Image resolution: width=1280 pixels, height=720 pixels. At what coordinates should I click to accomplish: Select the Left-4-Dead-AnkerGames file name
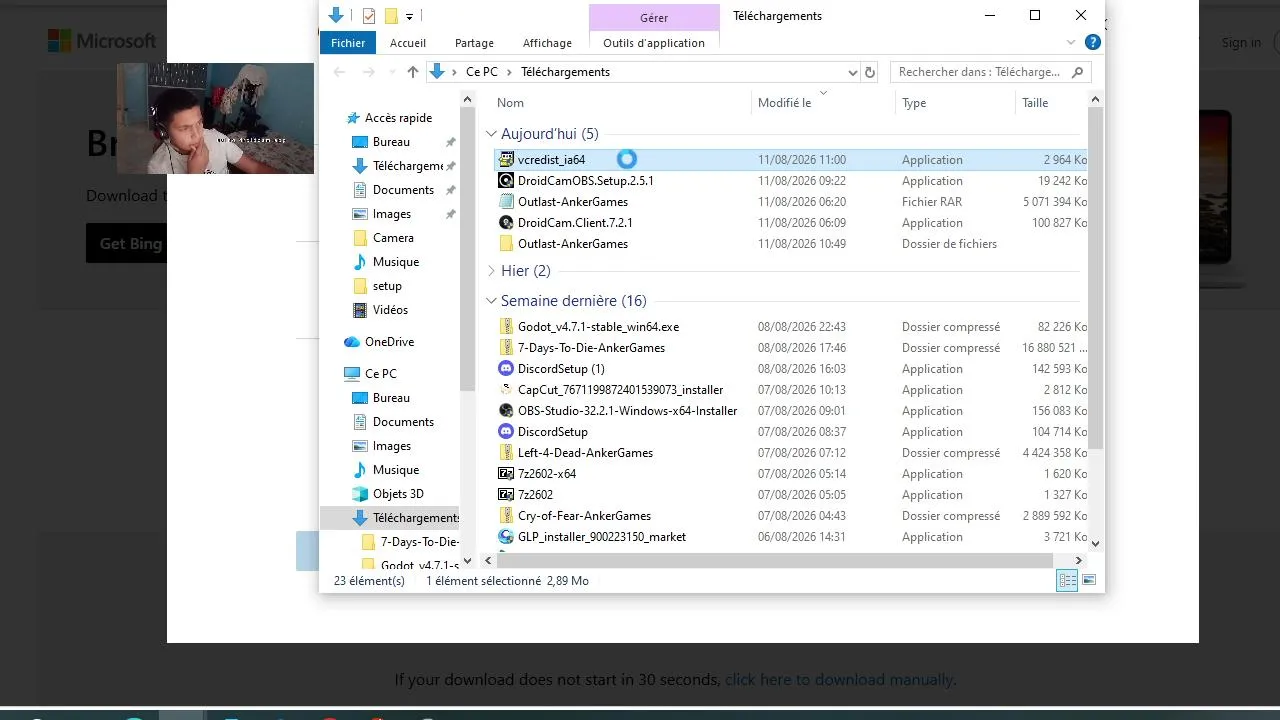(585, 453)
